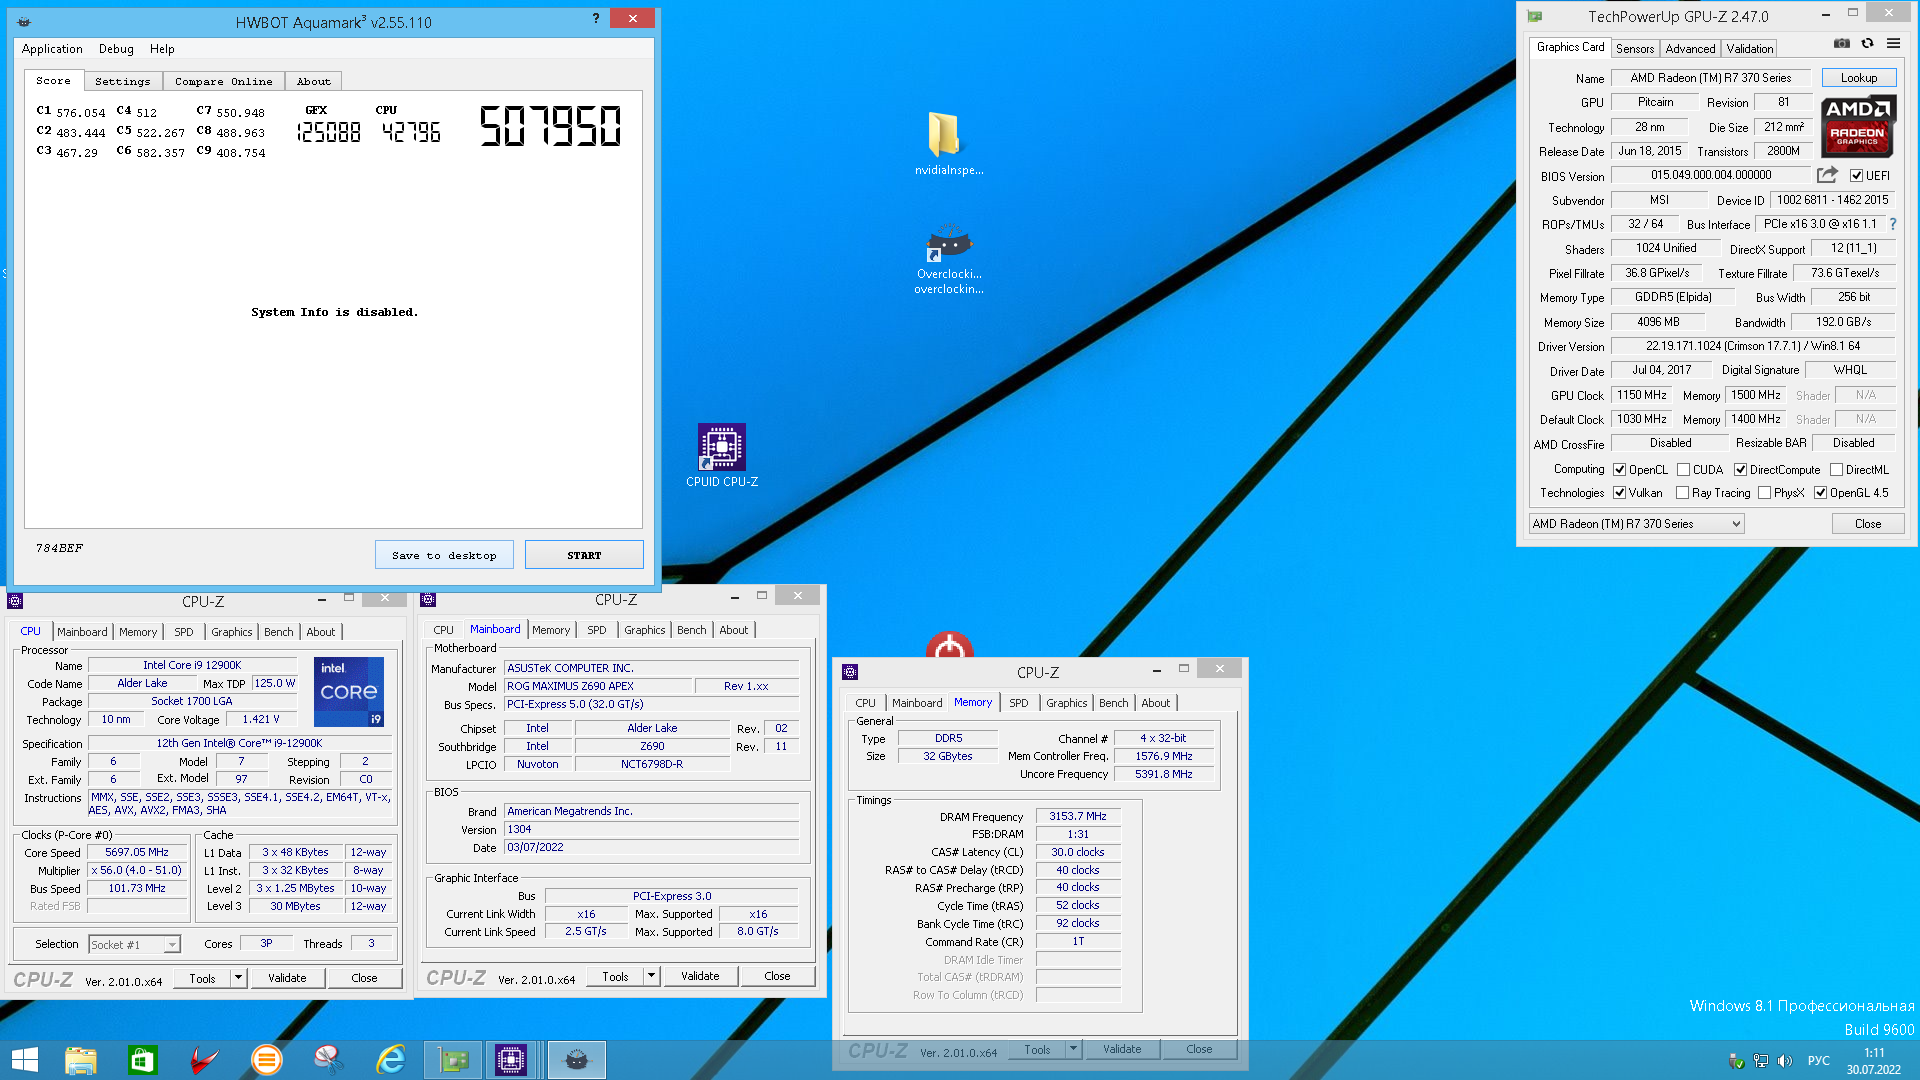Open Snipping Tool icon on taskbar

pyautogui.click(x=328, y=1060)
